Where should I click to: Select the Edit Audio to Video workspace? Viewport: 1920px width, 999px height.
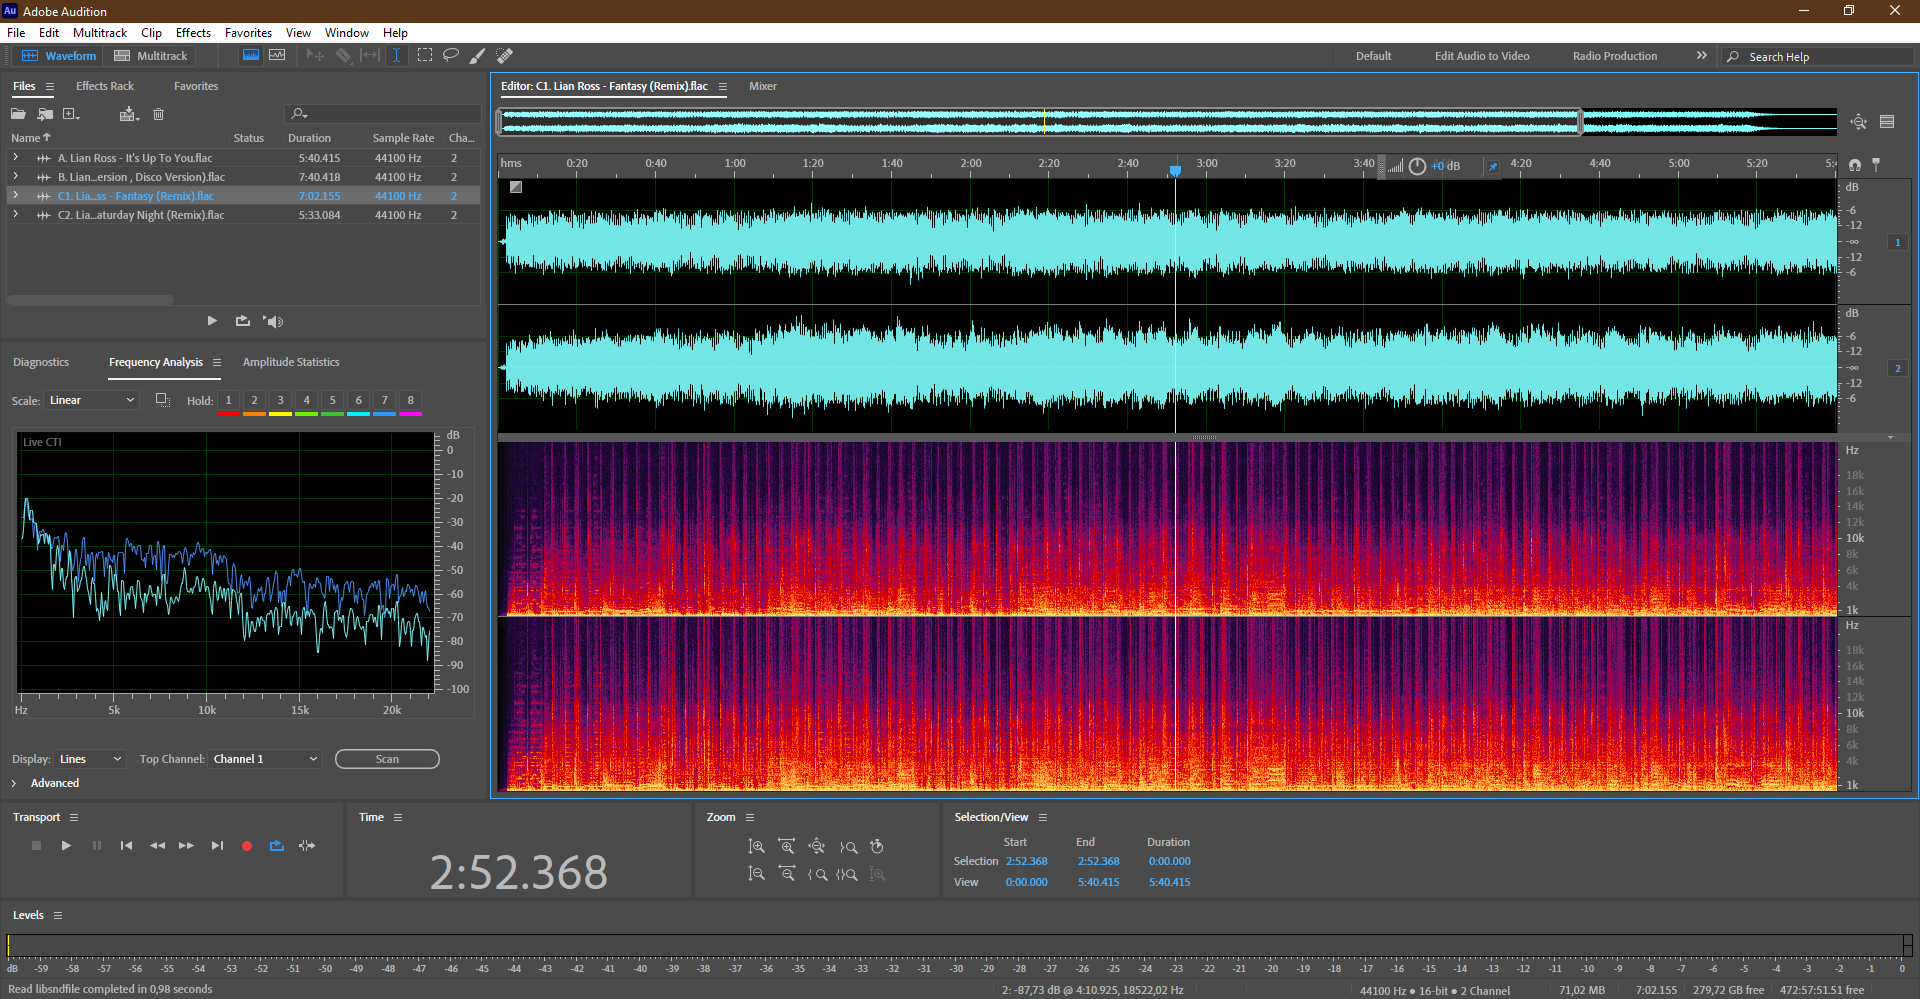coord(1482,56)
